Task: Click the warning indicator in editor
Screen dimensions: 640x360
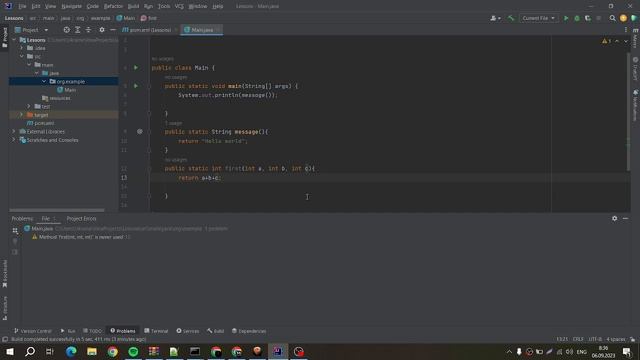Action: click(606, 41)
